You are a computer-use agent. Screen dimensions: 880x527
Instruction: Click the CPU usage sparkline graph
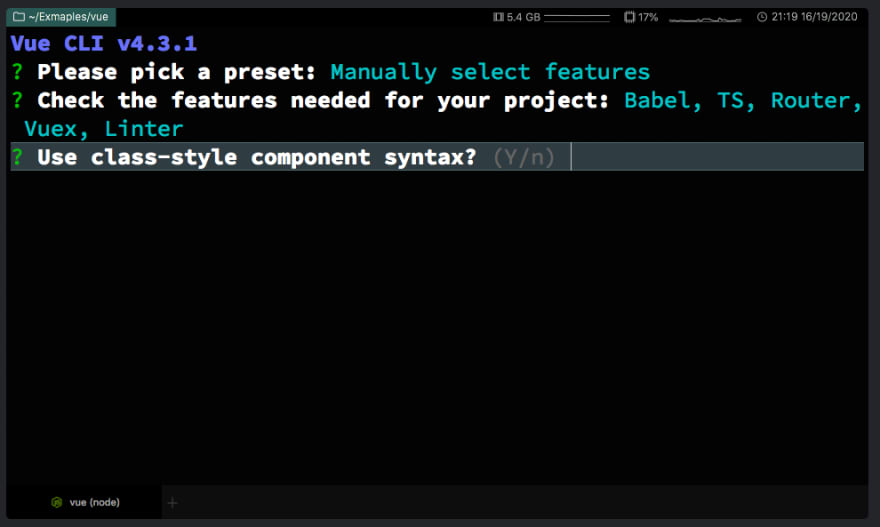point(705,20)
